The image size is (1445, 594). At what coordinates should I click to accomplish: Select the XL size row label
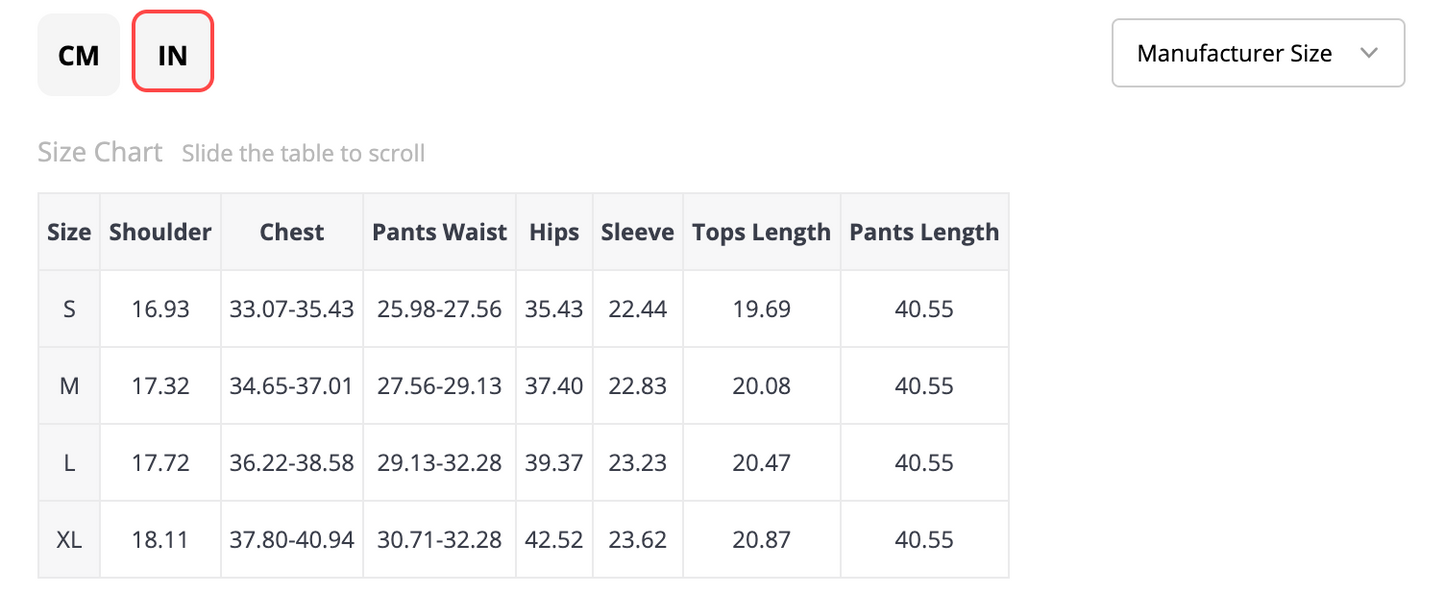(x=69, y=540)
